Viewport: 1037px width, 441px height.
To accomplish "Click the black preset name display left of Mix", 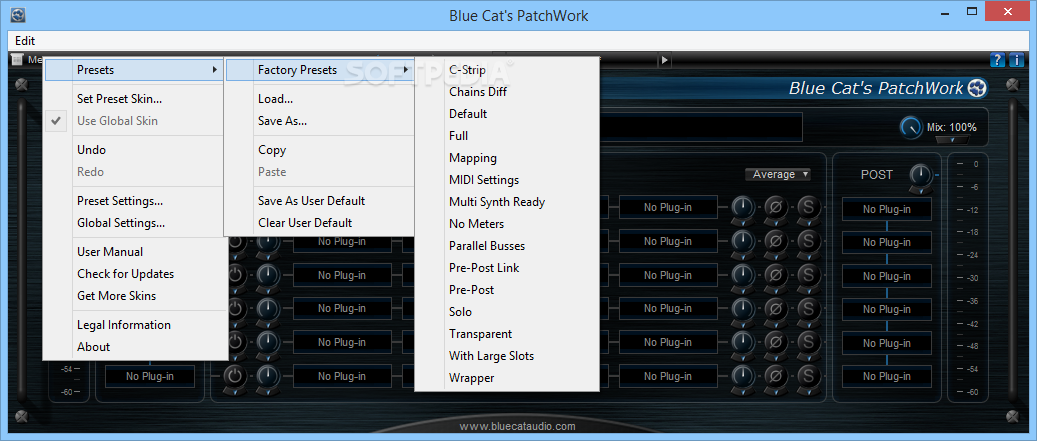I will [701, 127].
